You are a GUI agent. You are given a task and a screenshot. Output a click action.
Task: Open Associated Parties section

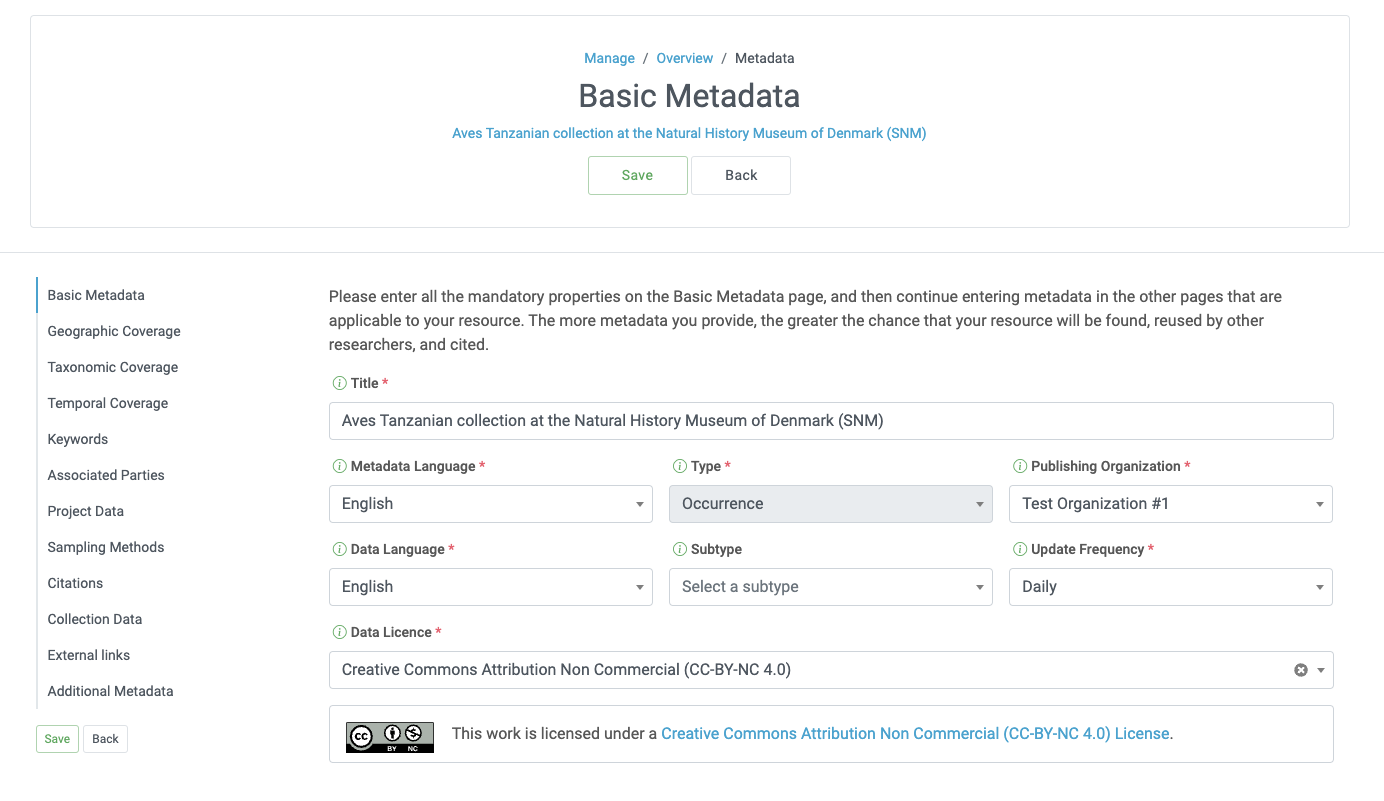coord(106,475)
